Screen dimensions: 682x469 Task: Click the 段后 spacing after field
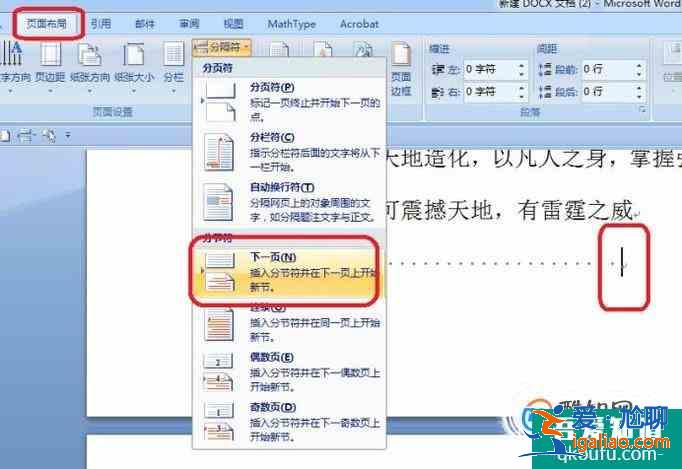tap(608, 91)
